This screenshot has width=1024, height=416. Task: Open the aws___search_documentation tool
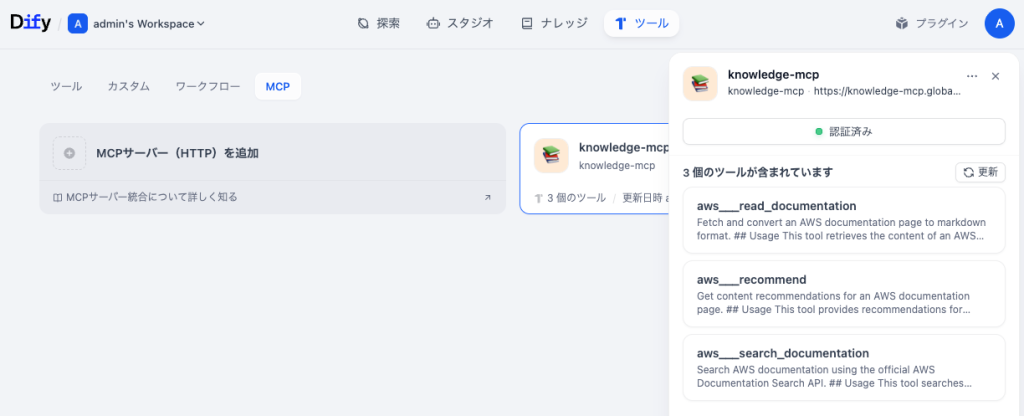844,368
